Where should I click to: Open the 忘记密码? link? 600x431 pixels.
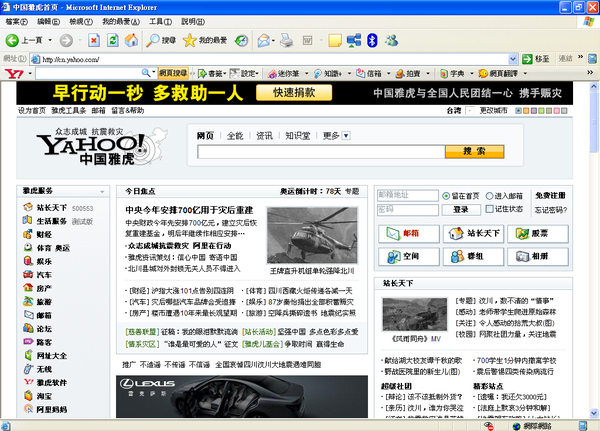coord(551,210)
